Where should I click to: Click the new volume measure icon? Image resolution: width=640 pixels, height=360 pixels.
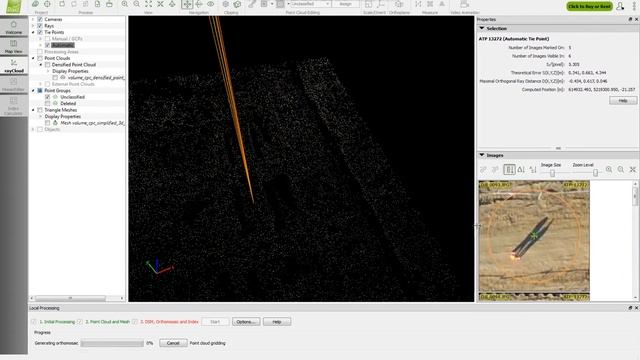click(442, 4)
